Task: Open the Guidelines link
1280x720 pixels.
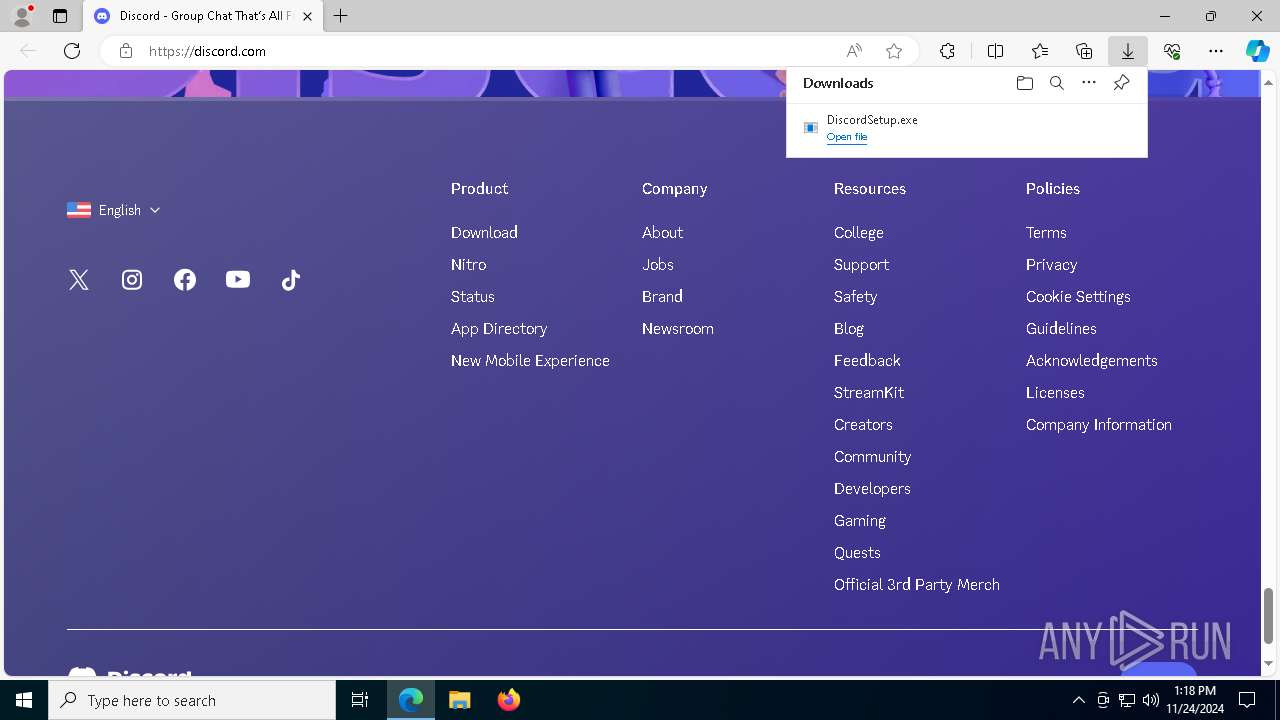Action: pyautogui.click(x=1061, y=328)
